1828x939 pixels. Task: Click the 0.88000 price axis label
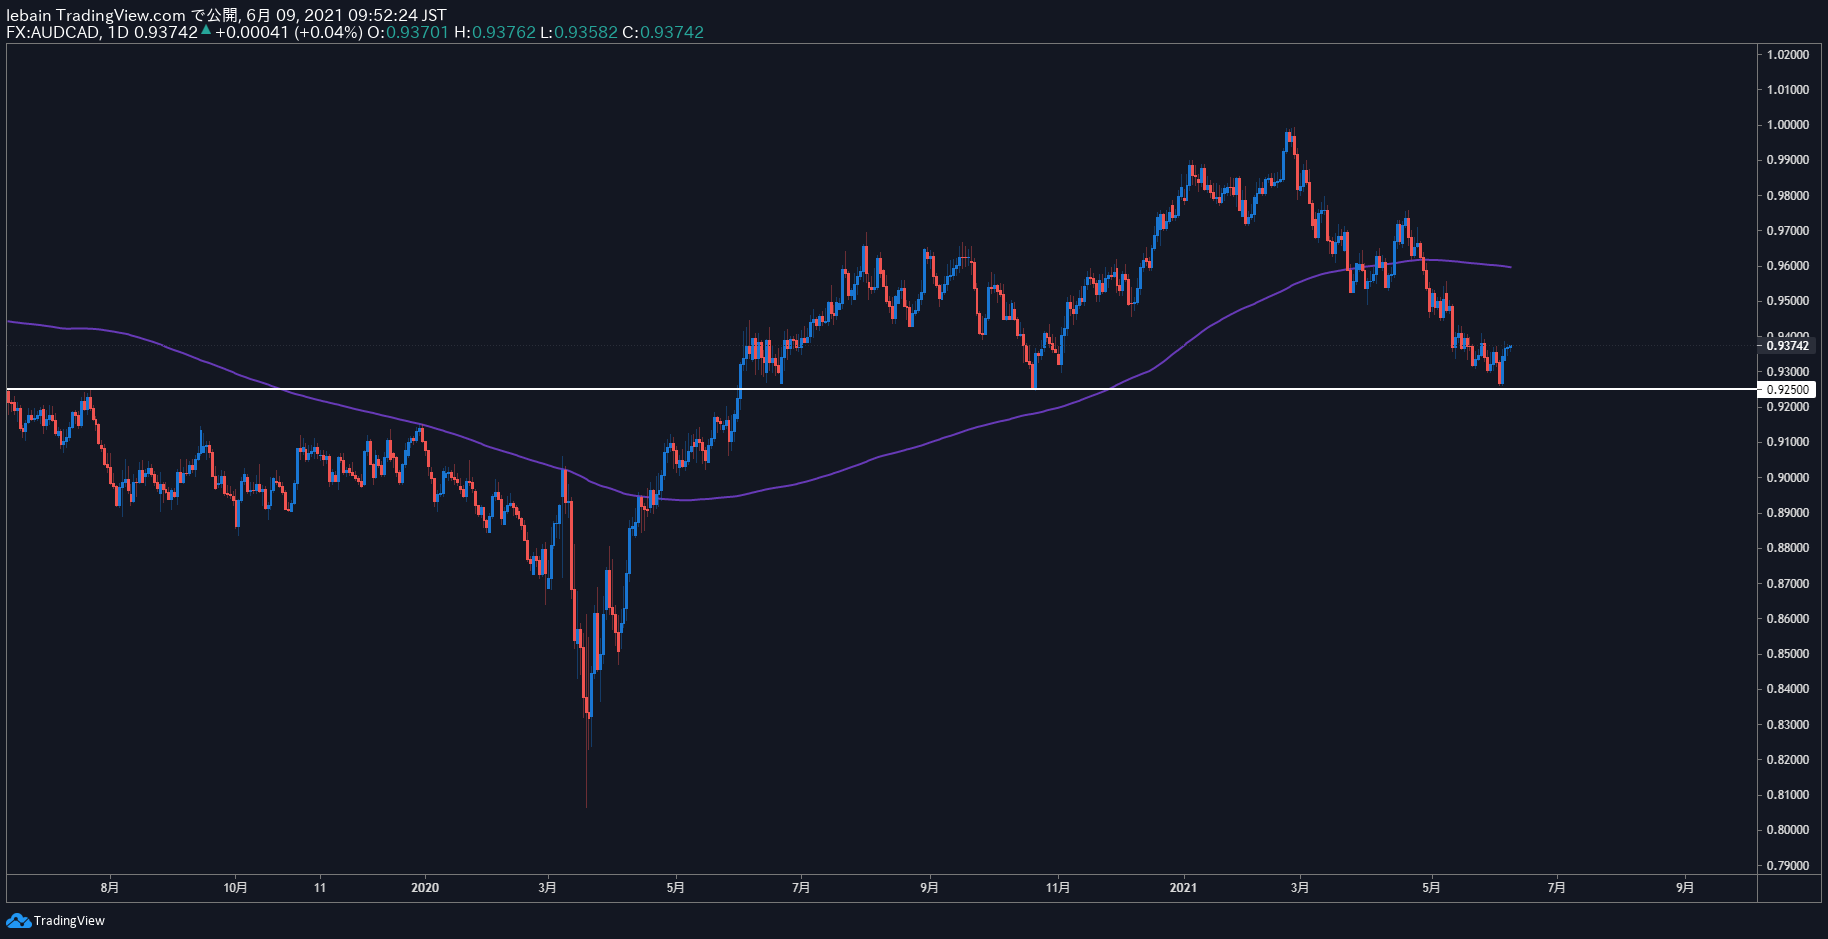pos(1787,548)
